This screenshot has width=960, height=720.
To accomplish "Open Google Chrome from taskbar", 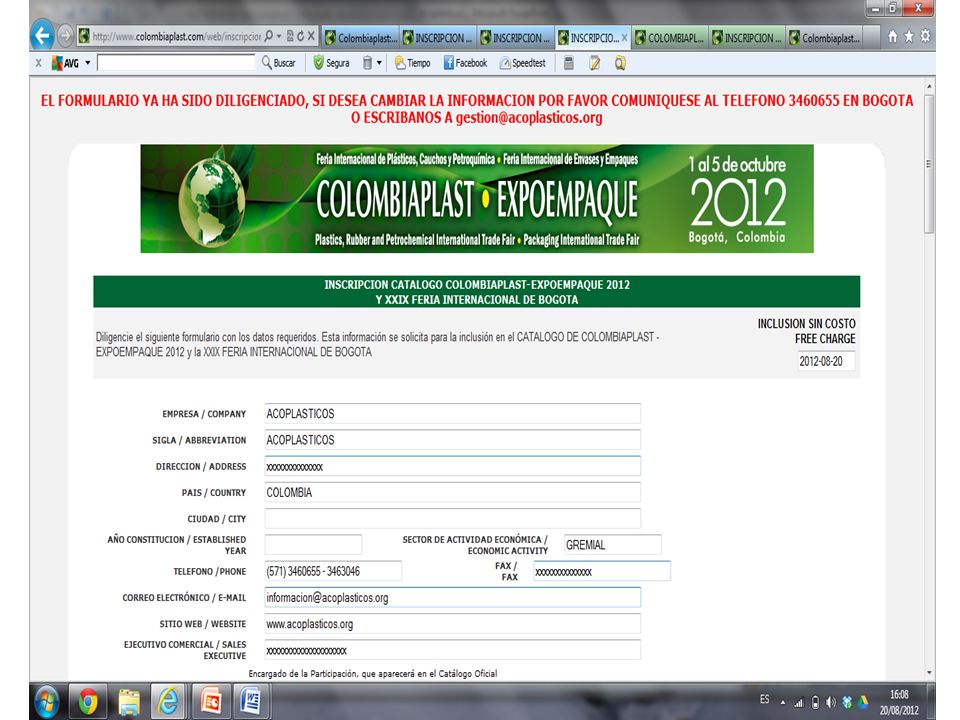I will (88, 702).
